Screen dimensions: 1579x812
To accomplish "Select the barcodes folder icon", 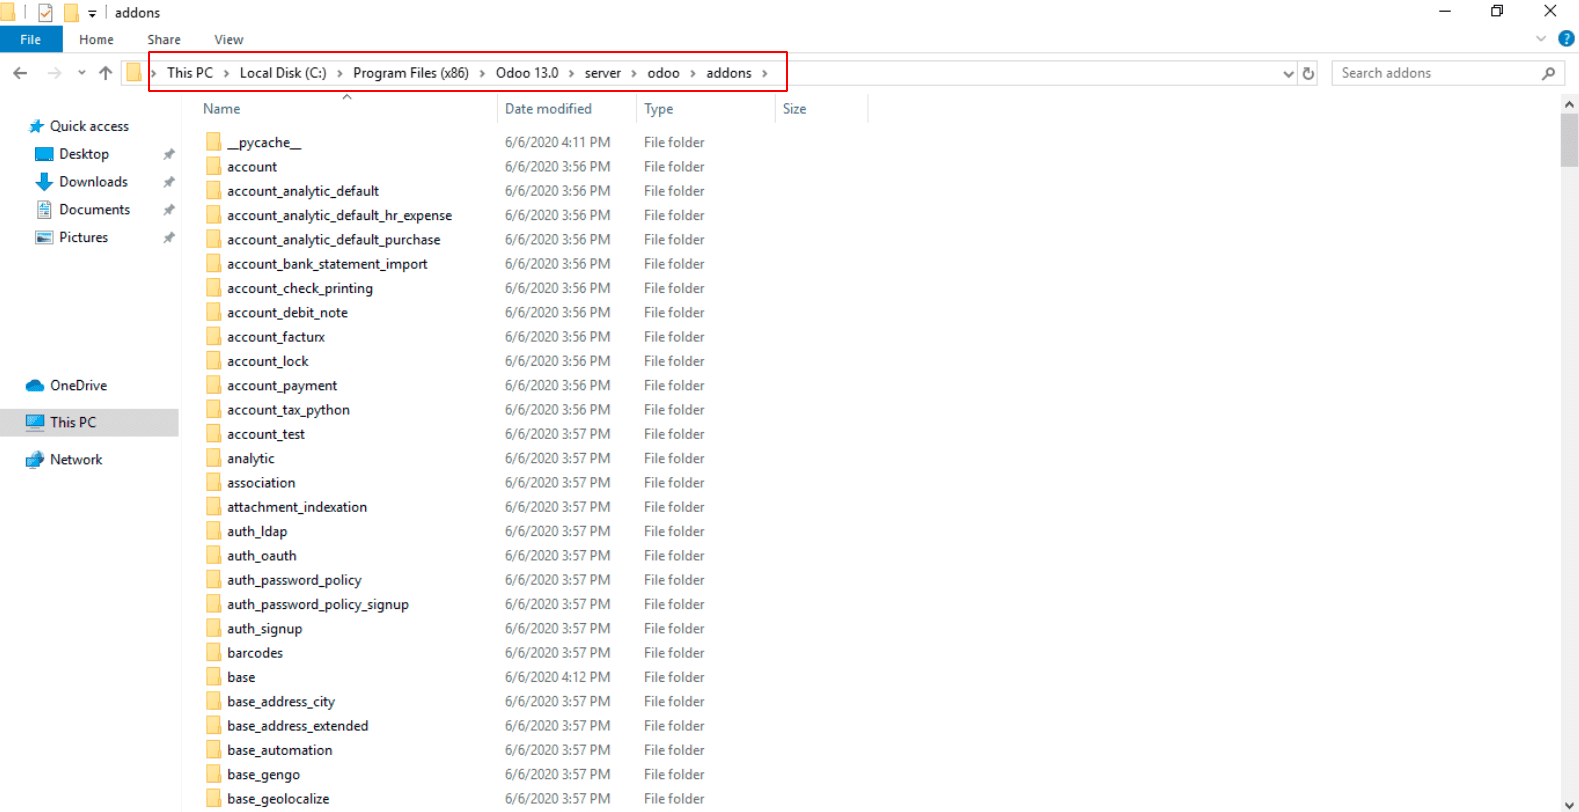I will (x=213, y=652).
